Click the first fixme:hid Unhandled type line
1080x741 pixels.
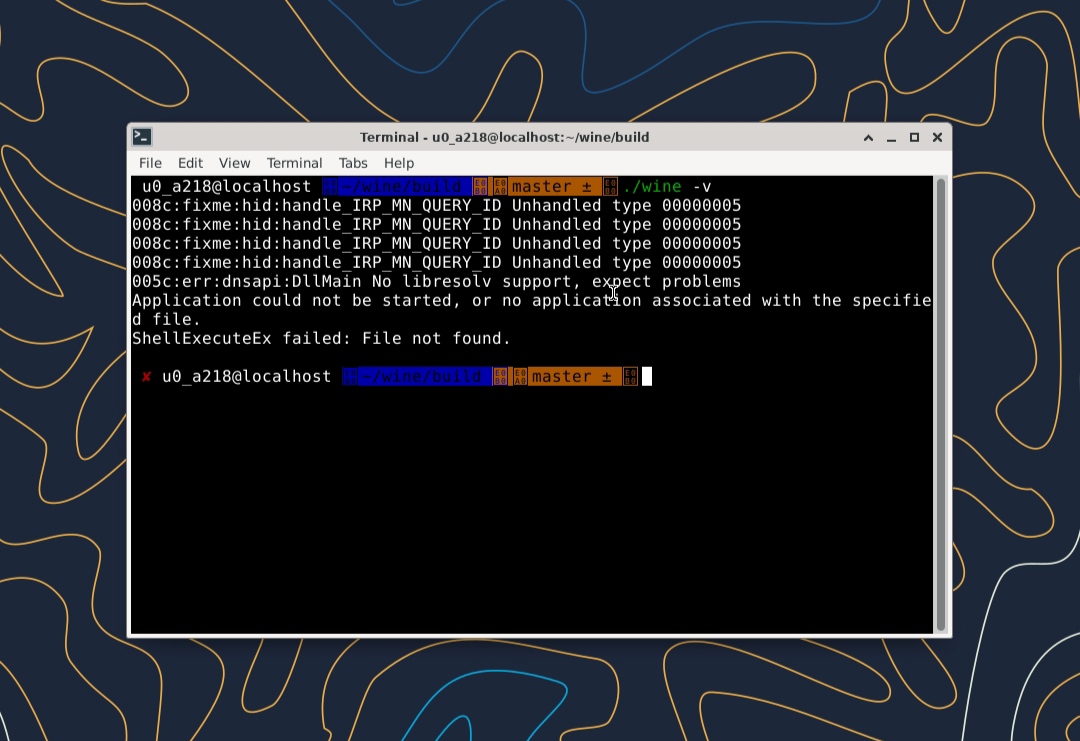436,206
